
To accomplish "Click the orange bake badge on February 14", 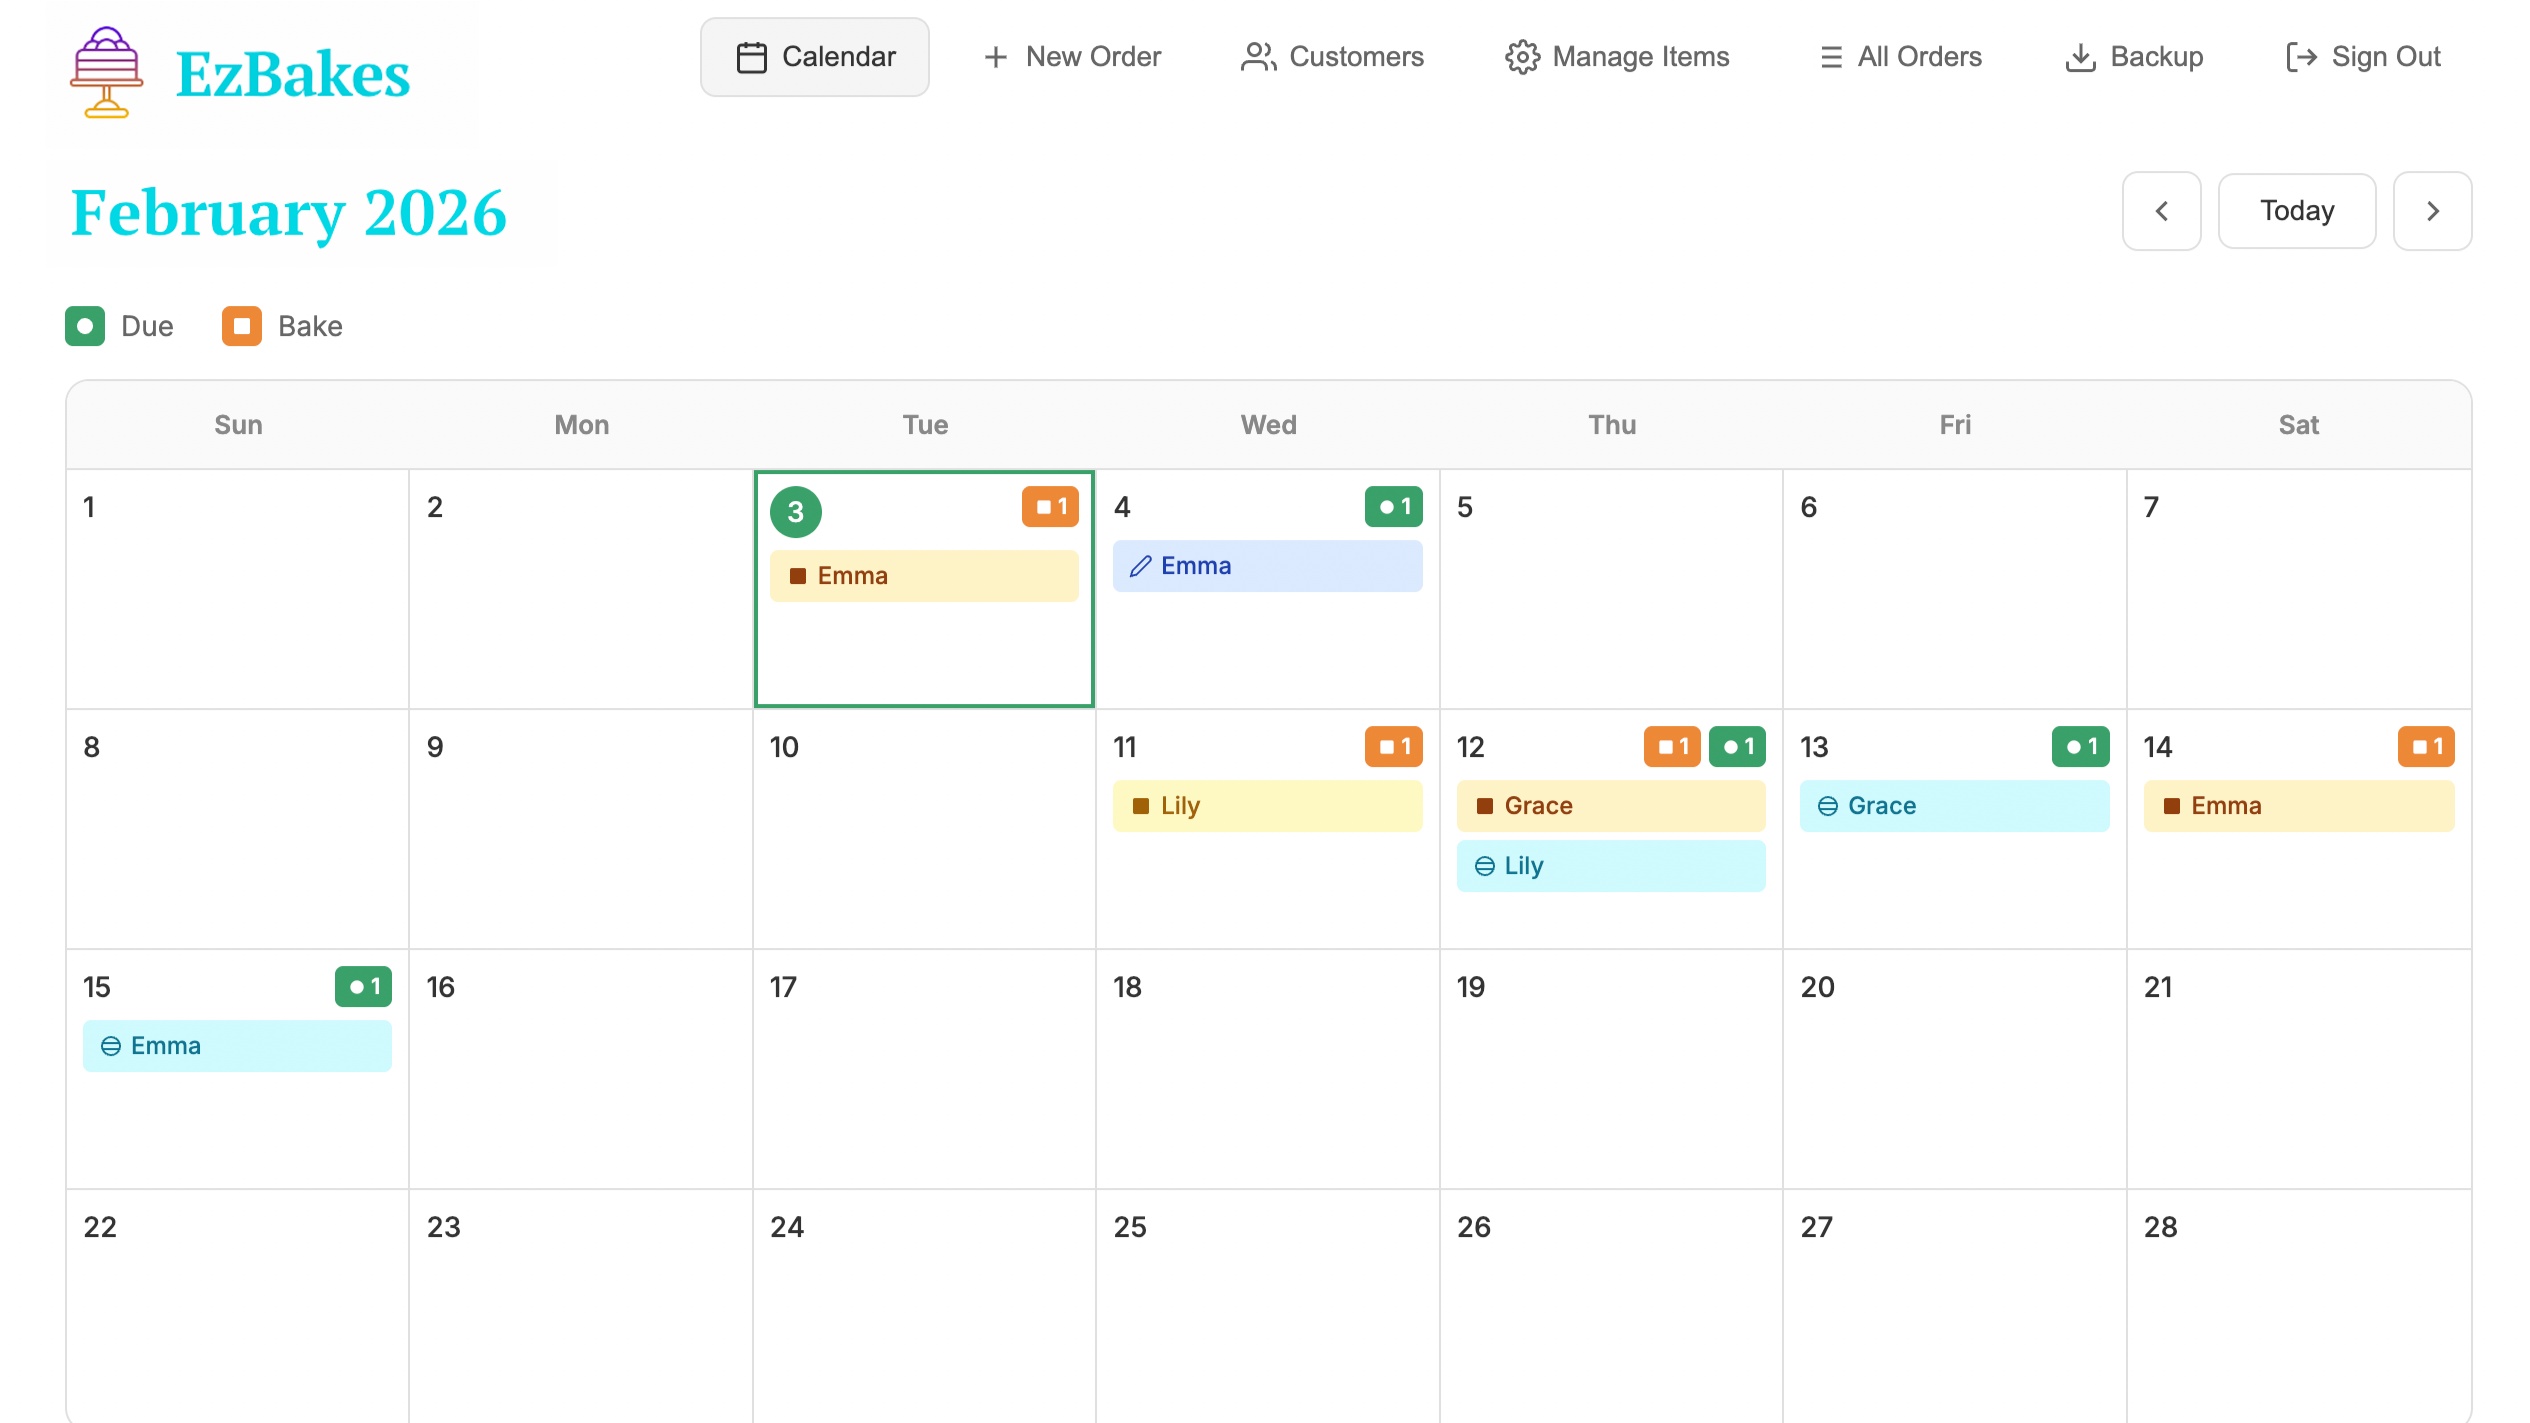I will click(x=2426, y=747).
